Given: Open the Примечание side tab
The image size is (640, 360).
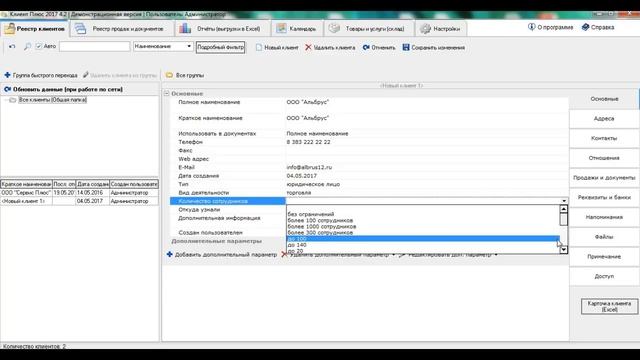Looking at the screenshot, I should (604, 256).
